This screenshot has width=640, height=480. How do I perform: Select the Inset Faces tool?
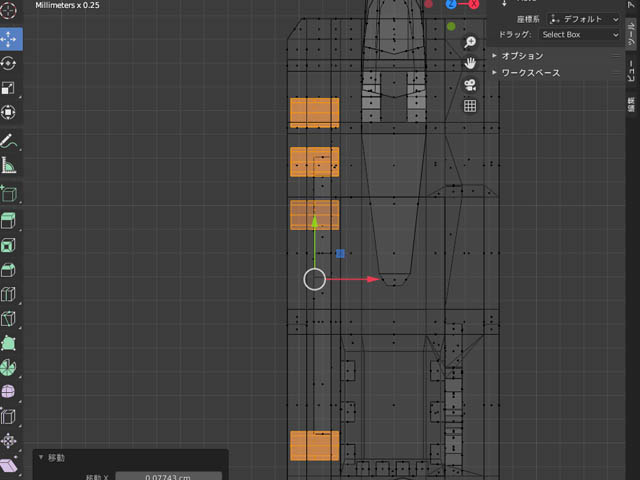tap(9, 245)
